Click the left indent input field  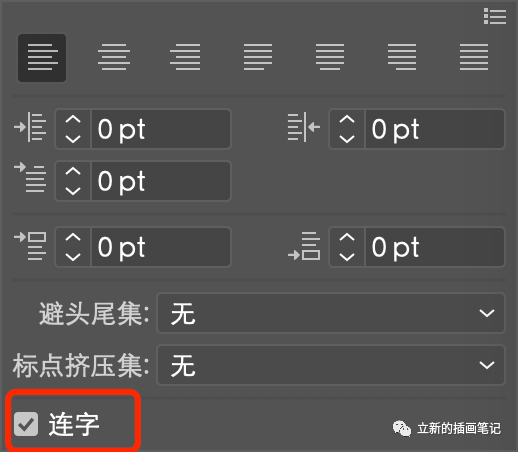(161, 129)
